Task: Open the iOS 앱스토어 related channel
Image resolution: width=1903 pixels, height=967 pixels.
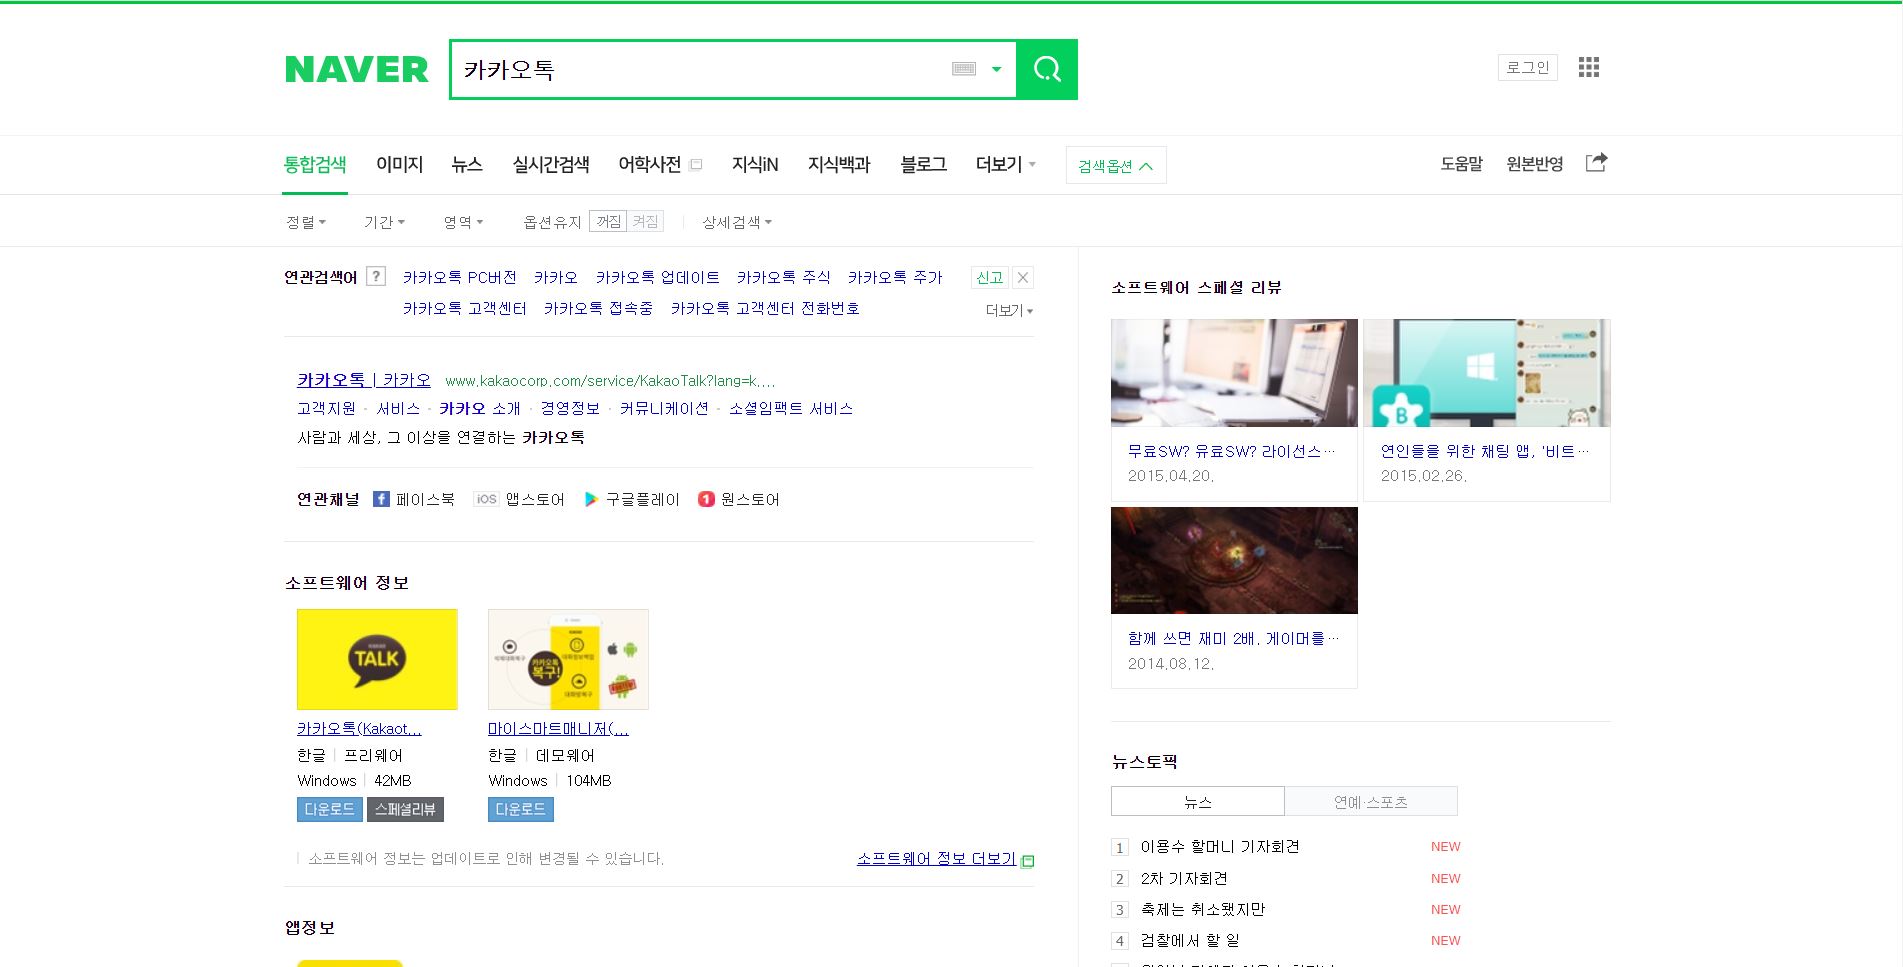Action: pos(519,499)
